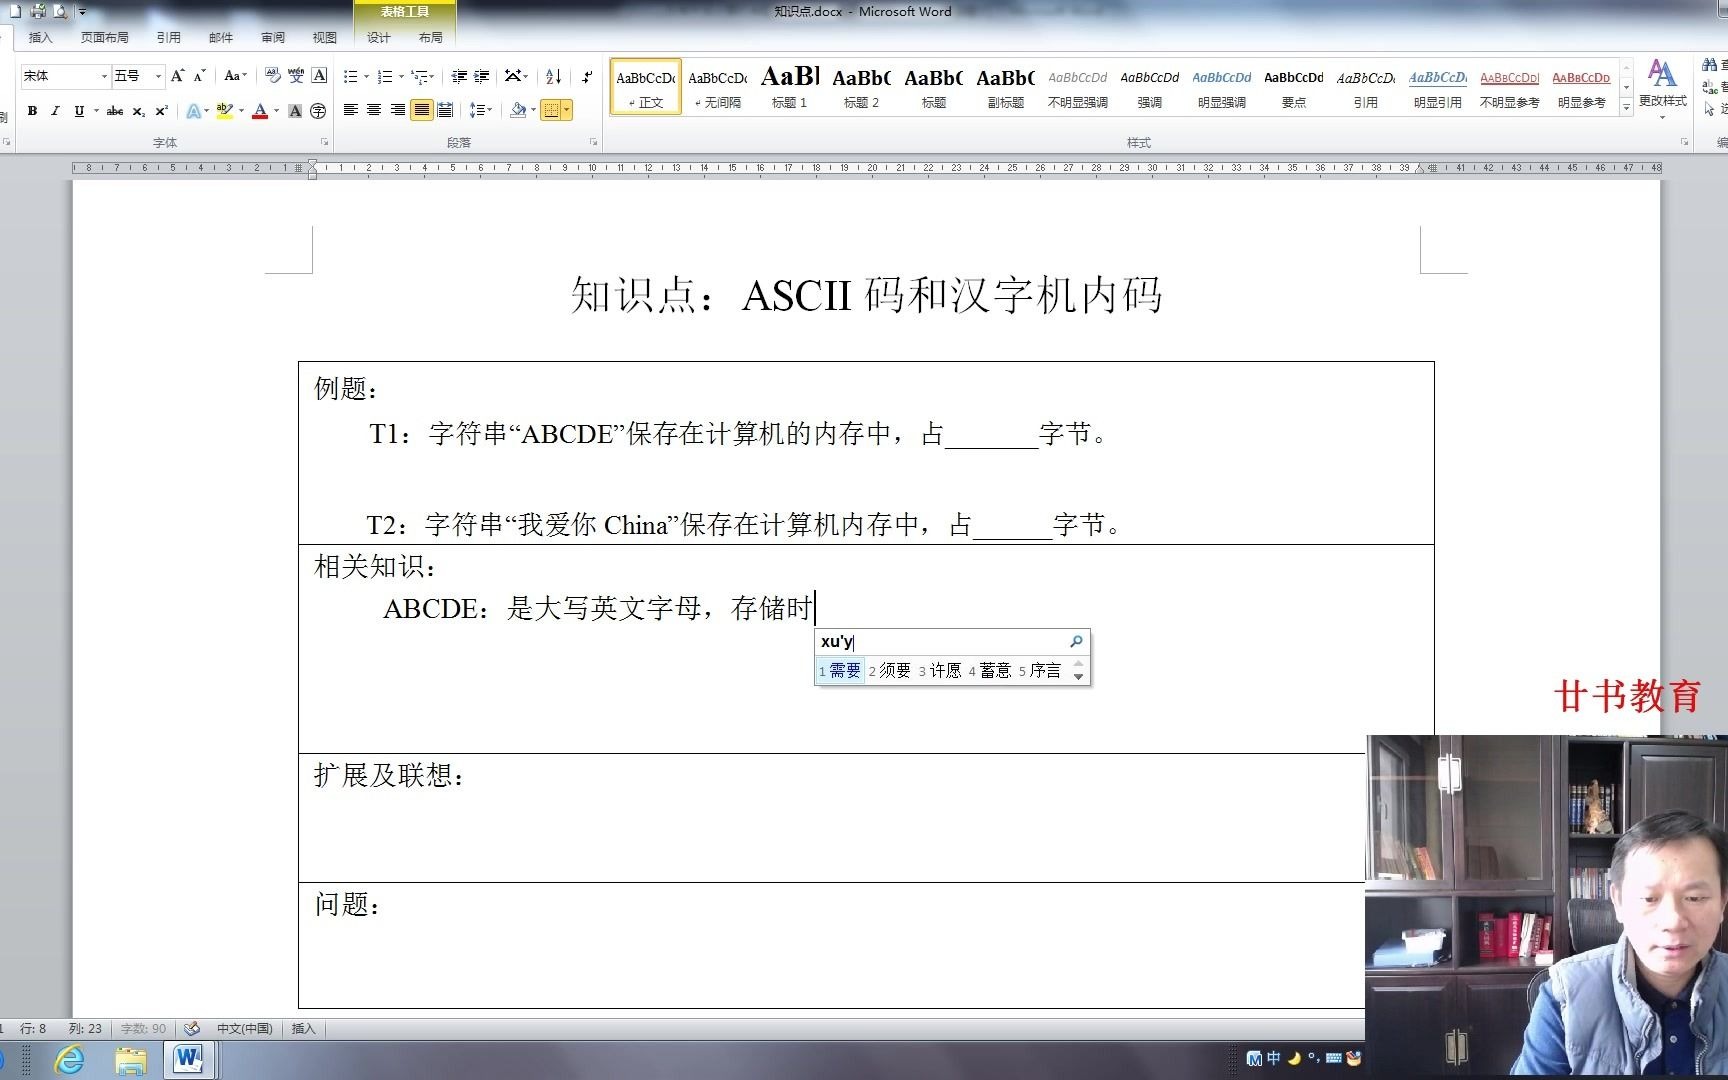The height and width of the screenshot is (1080, 1728).
Task: Apply the character border icon
Action: pos(317,77)
